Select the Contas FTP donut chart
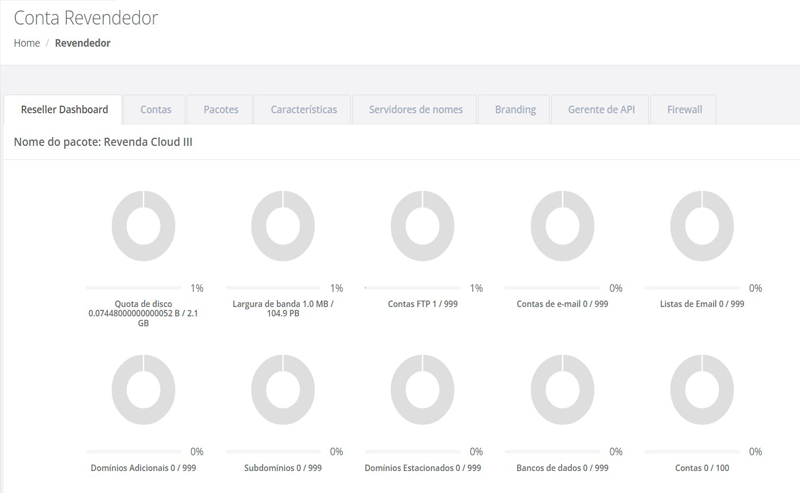The height and width of the screenshot is (493, 800). coord(423,226)
